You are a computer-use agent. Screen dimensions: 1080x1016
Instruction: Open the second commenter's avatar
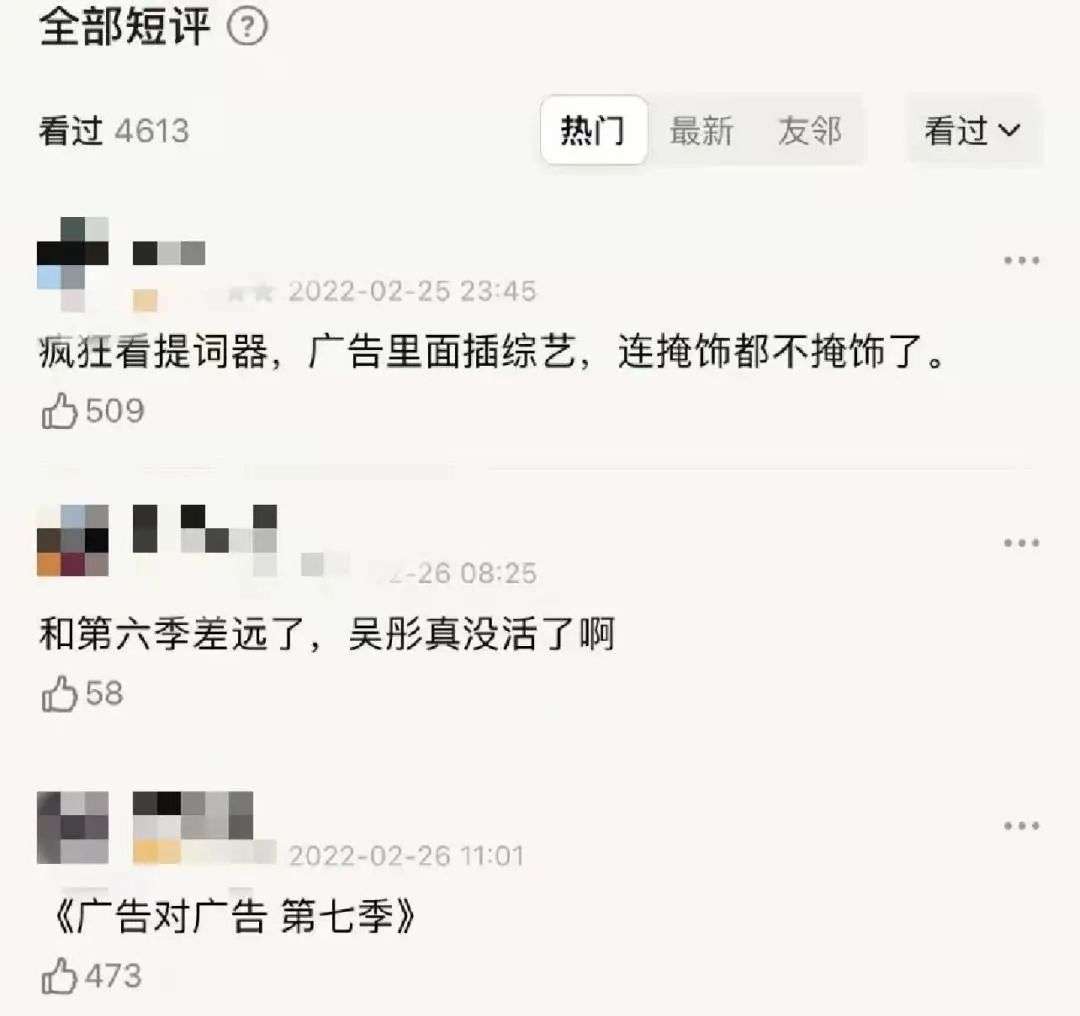tap(72, 540)
